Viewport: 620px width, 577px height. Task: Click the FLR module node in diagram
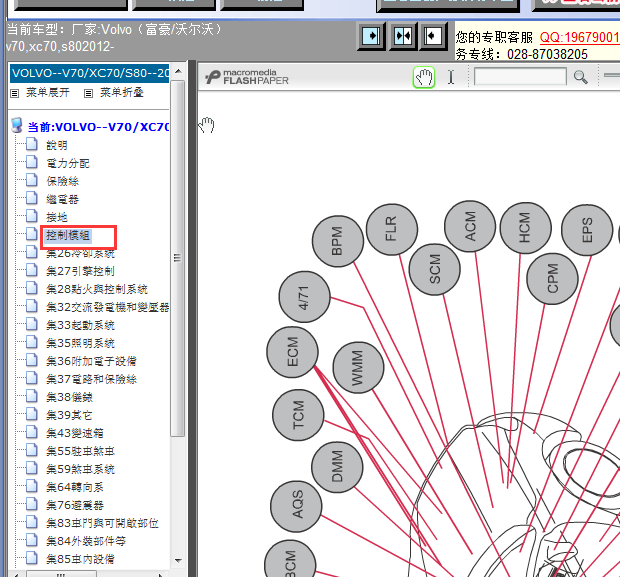tap(391, 229)
